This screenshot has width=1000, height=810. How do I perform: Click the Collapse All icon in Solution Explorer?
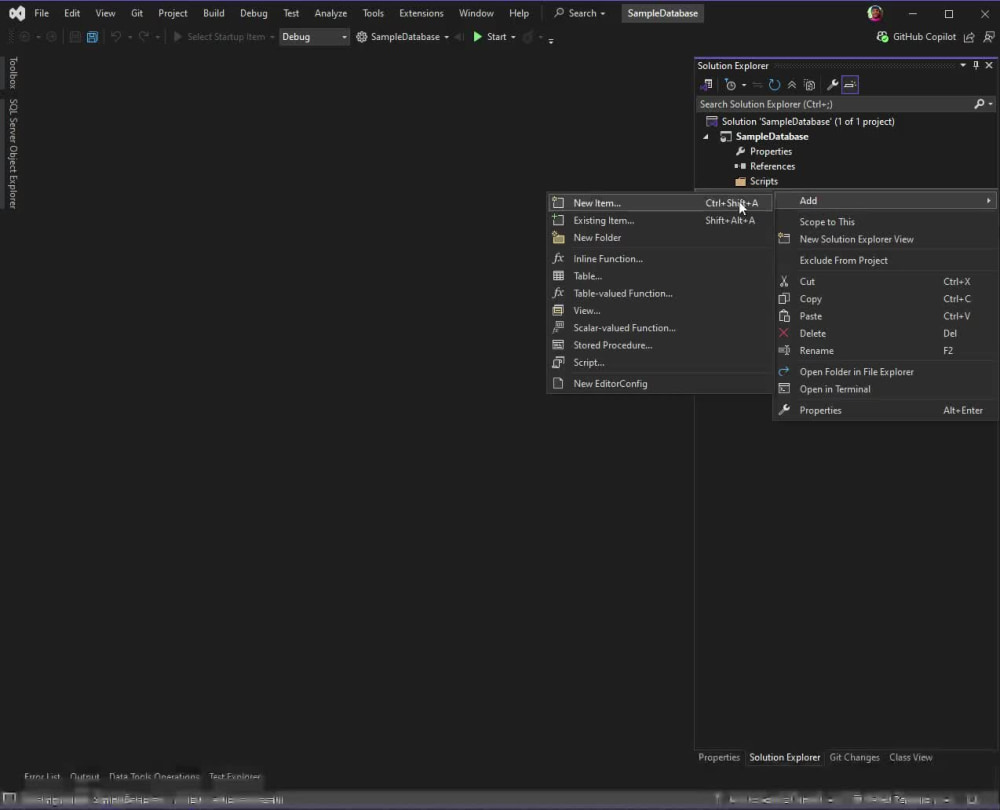[791, 85]
